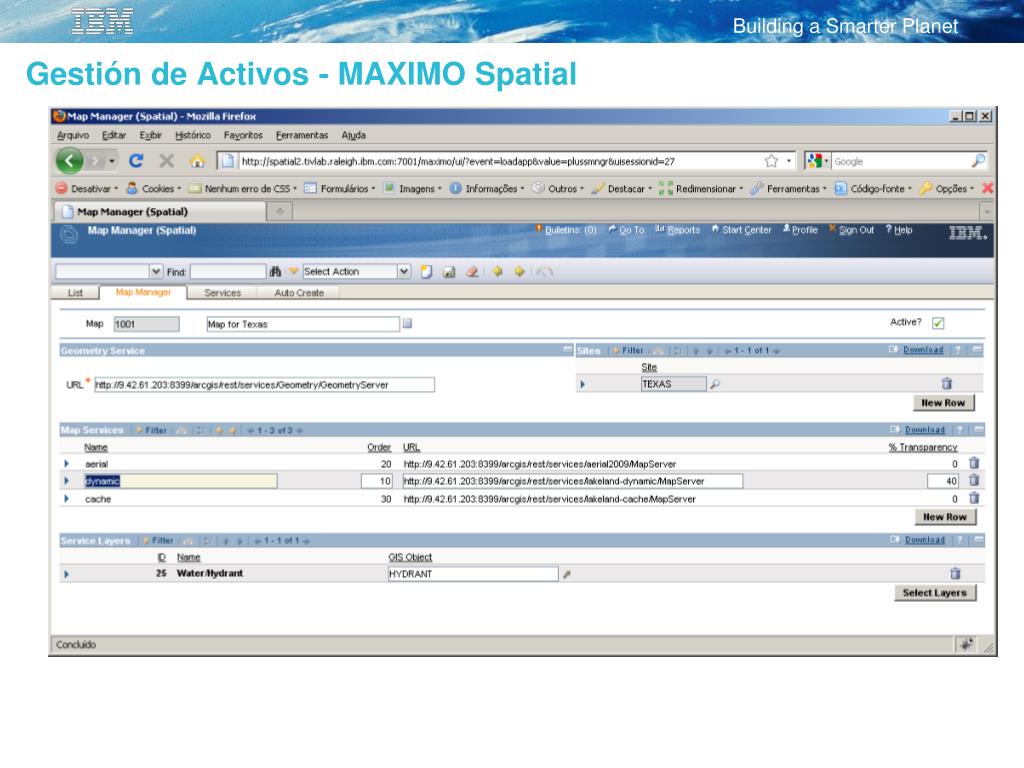
Task: Click New Row button under Sites
Action: click(943, 403)
